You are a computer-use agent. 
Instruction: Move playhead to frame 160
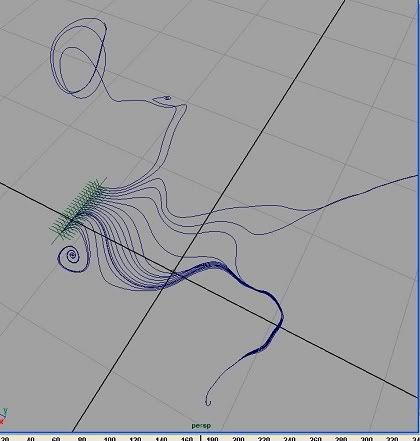(x=187, y=439)
